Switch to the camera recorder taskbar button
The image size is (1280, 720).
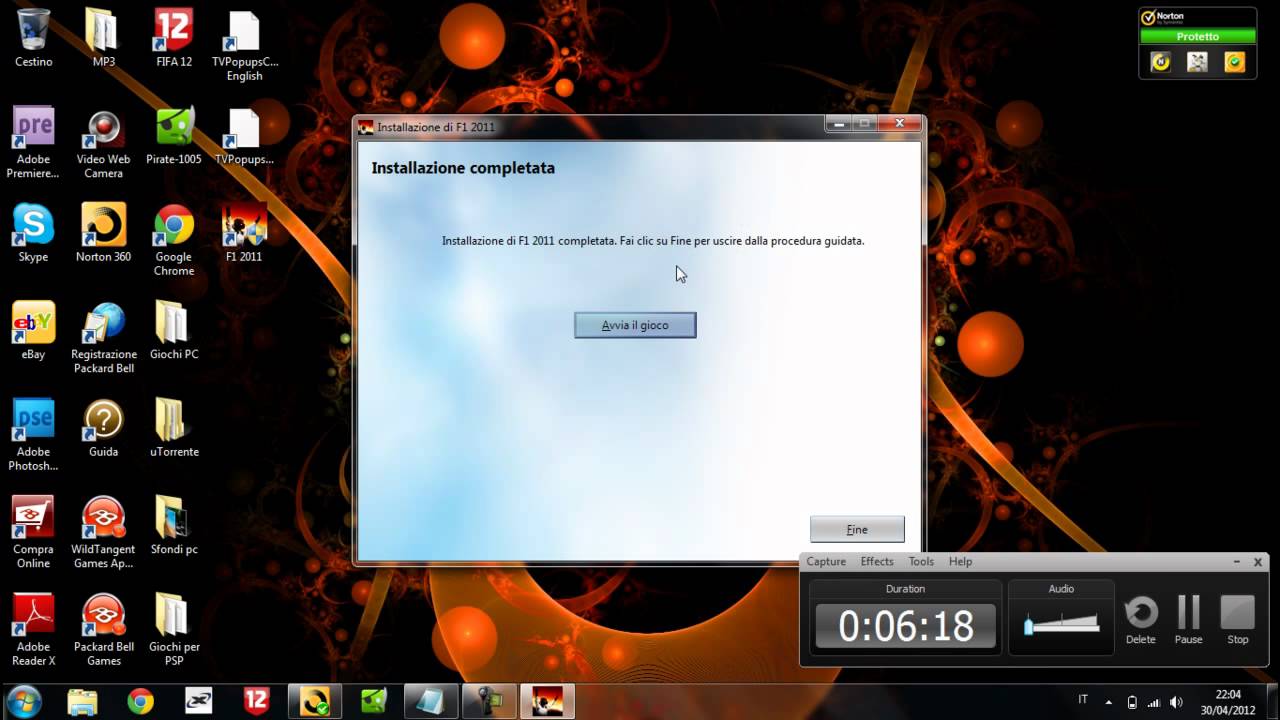click(489, 701)
